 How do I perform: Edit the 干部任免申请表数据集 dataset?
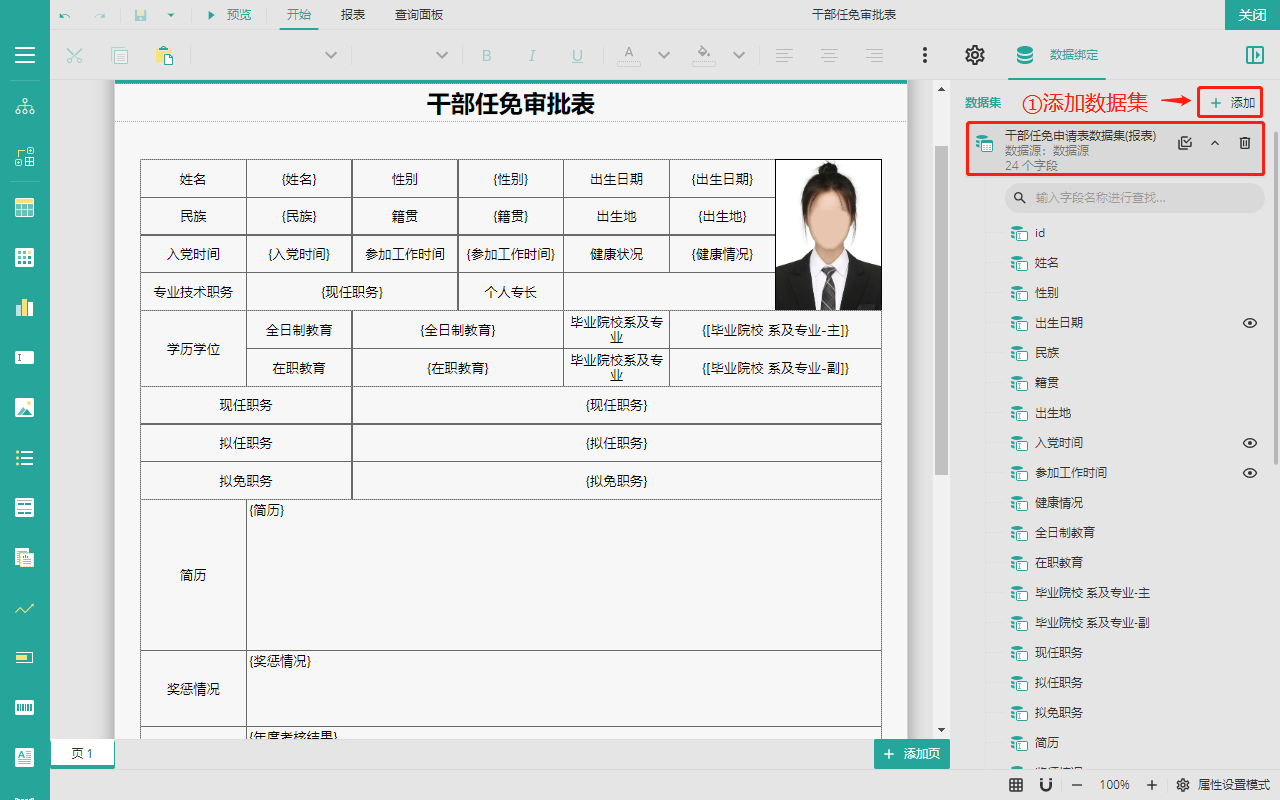(1185, 143)
